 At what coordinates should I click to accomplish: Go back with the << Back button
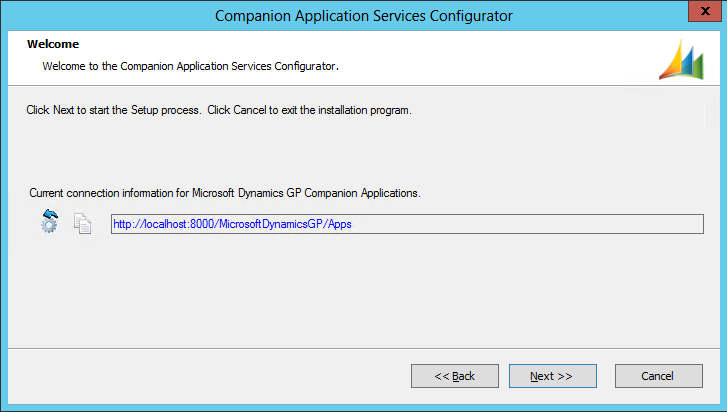pos(455,376)
